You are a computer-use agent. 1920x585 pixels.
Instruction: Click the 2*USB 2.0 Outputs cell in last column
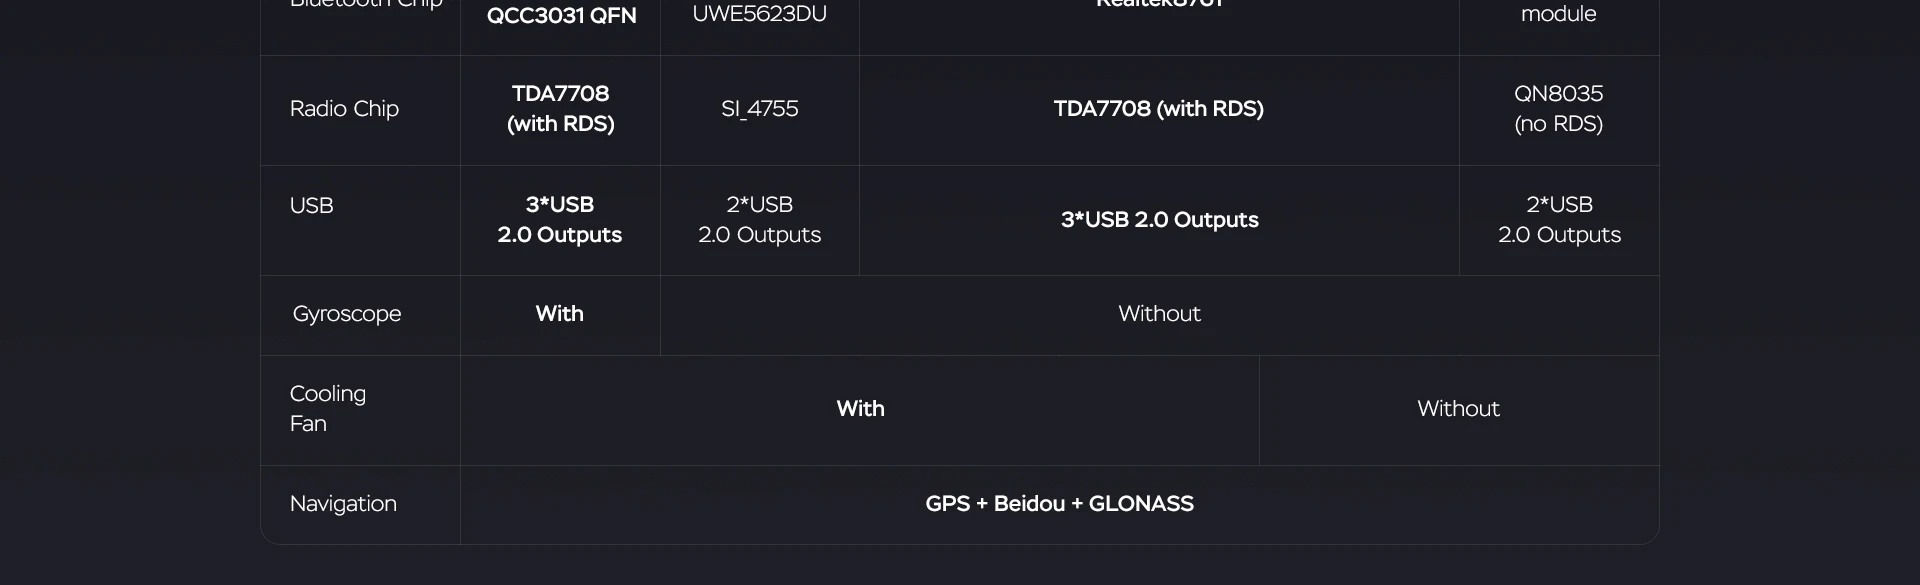[x=1559, y=220]
